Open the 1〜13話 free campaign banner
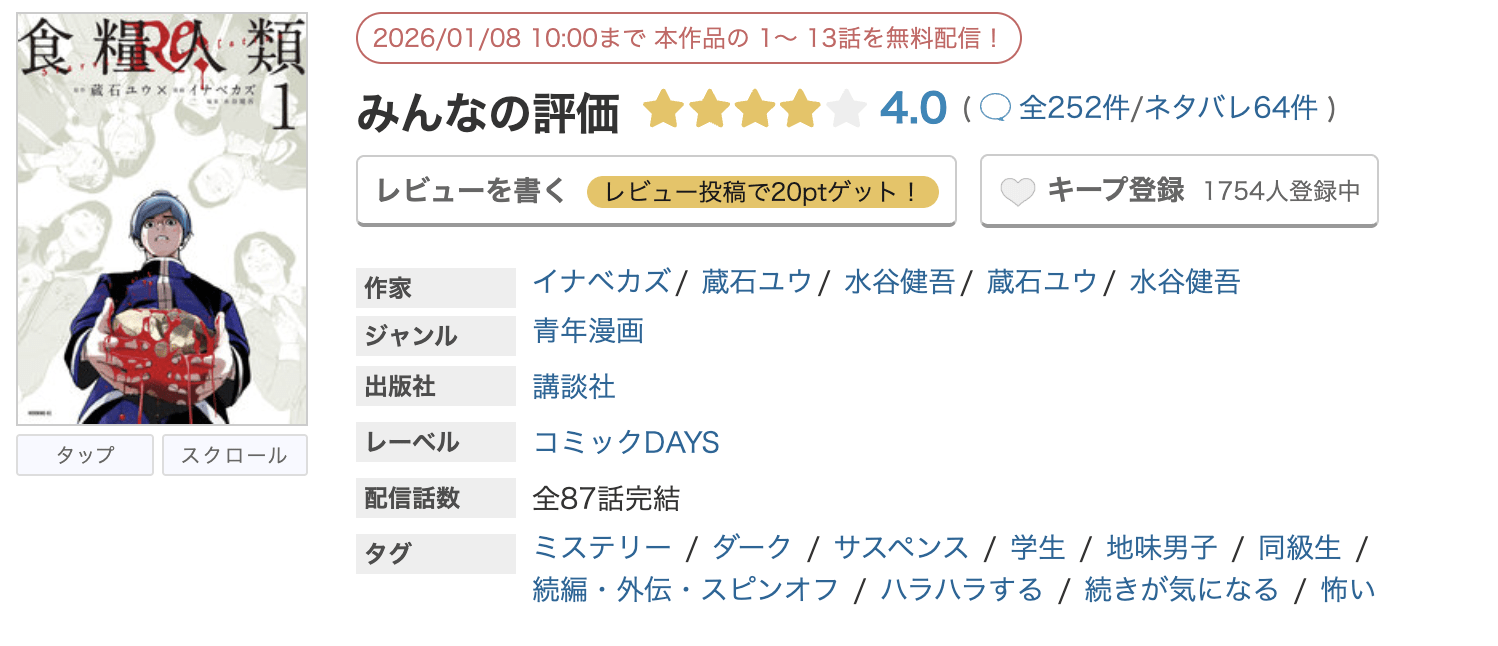The image size is (1498, 646). tap(690, 36)
